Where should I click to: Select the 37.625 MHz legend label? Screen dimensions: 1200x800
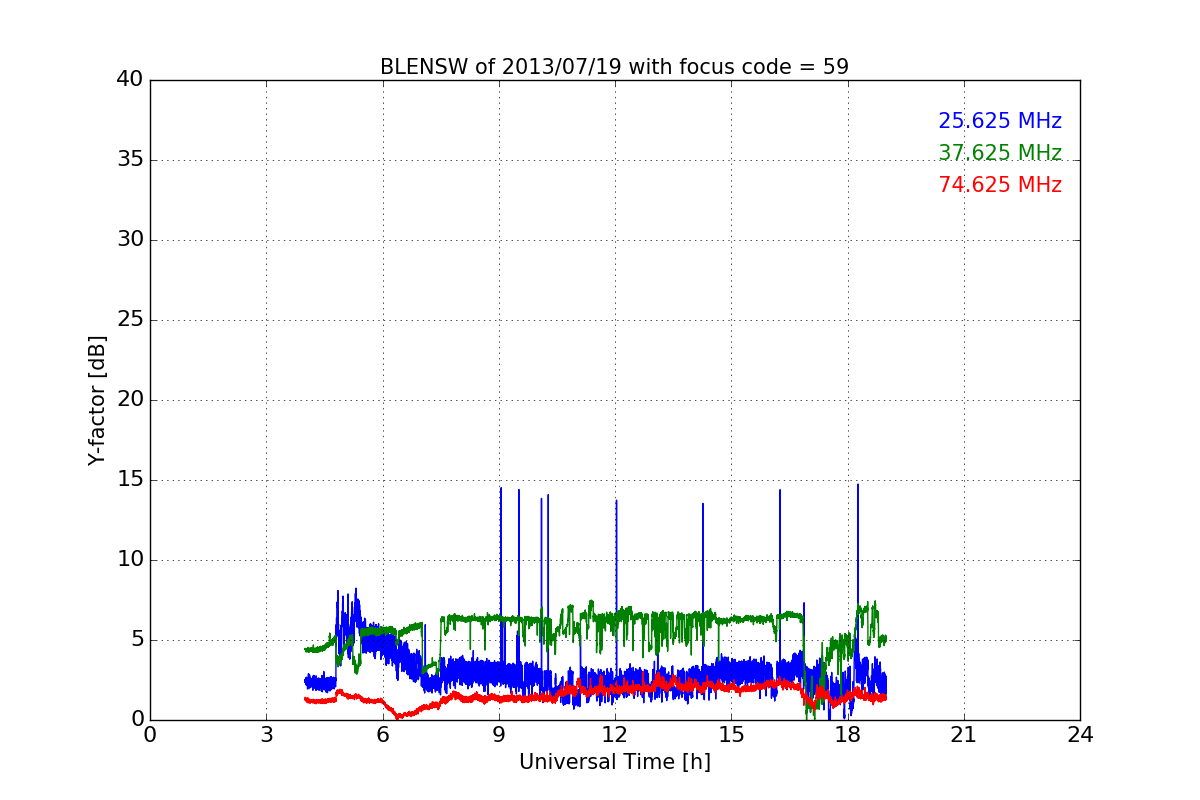1000,153
